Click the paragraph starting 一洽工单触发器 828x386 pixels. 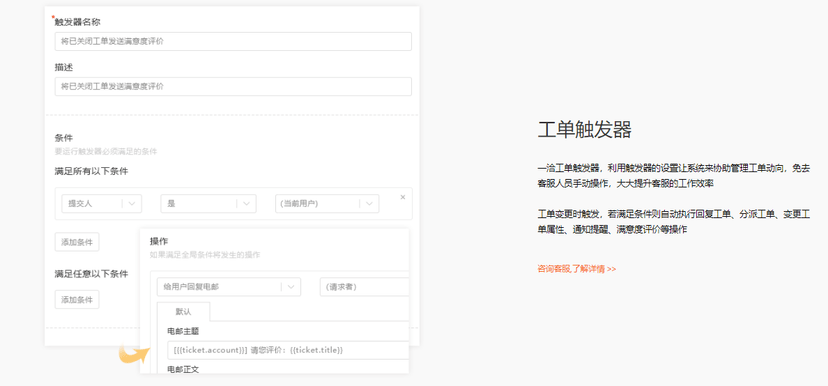coord(674,176)
